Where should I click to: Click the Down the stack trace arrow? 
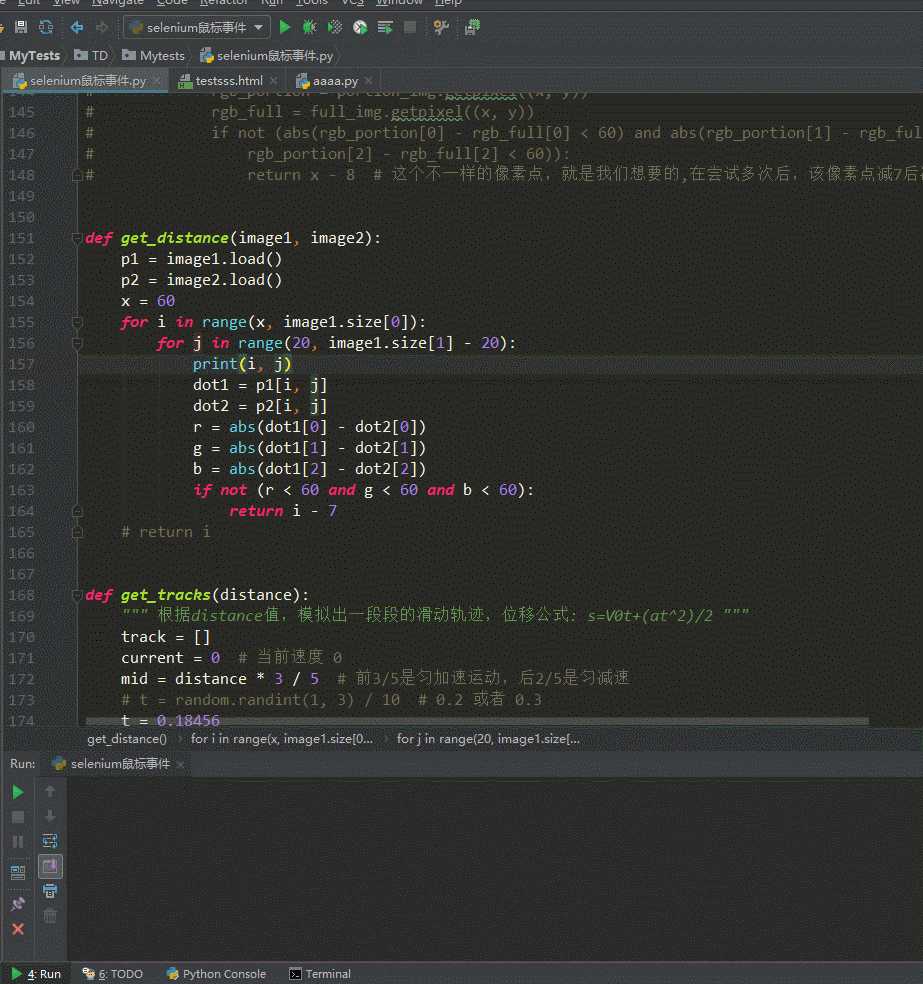tap(50, 816)
